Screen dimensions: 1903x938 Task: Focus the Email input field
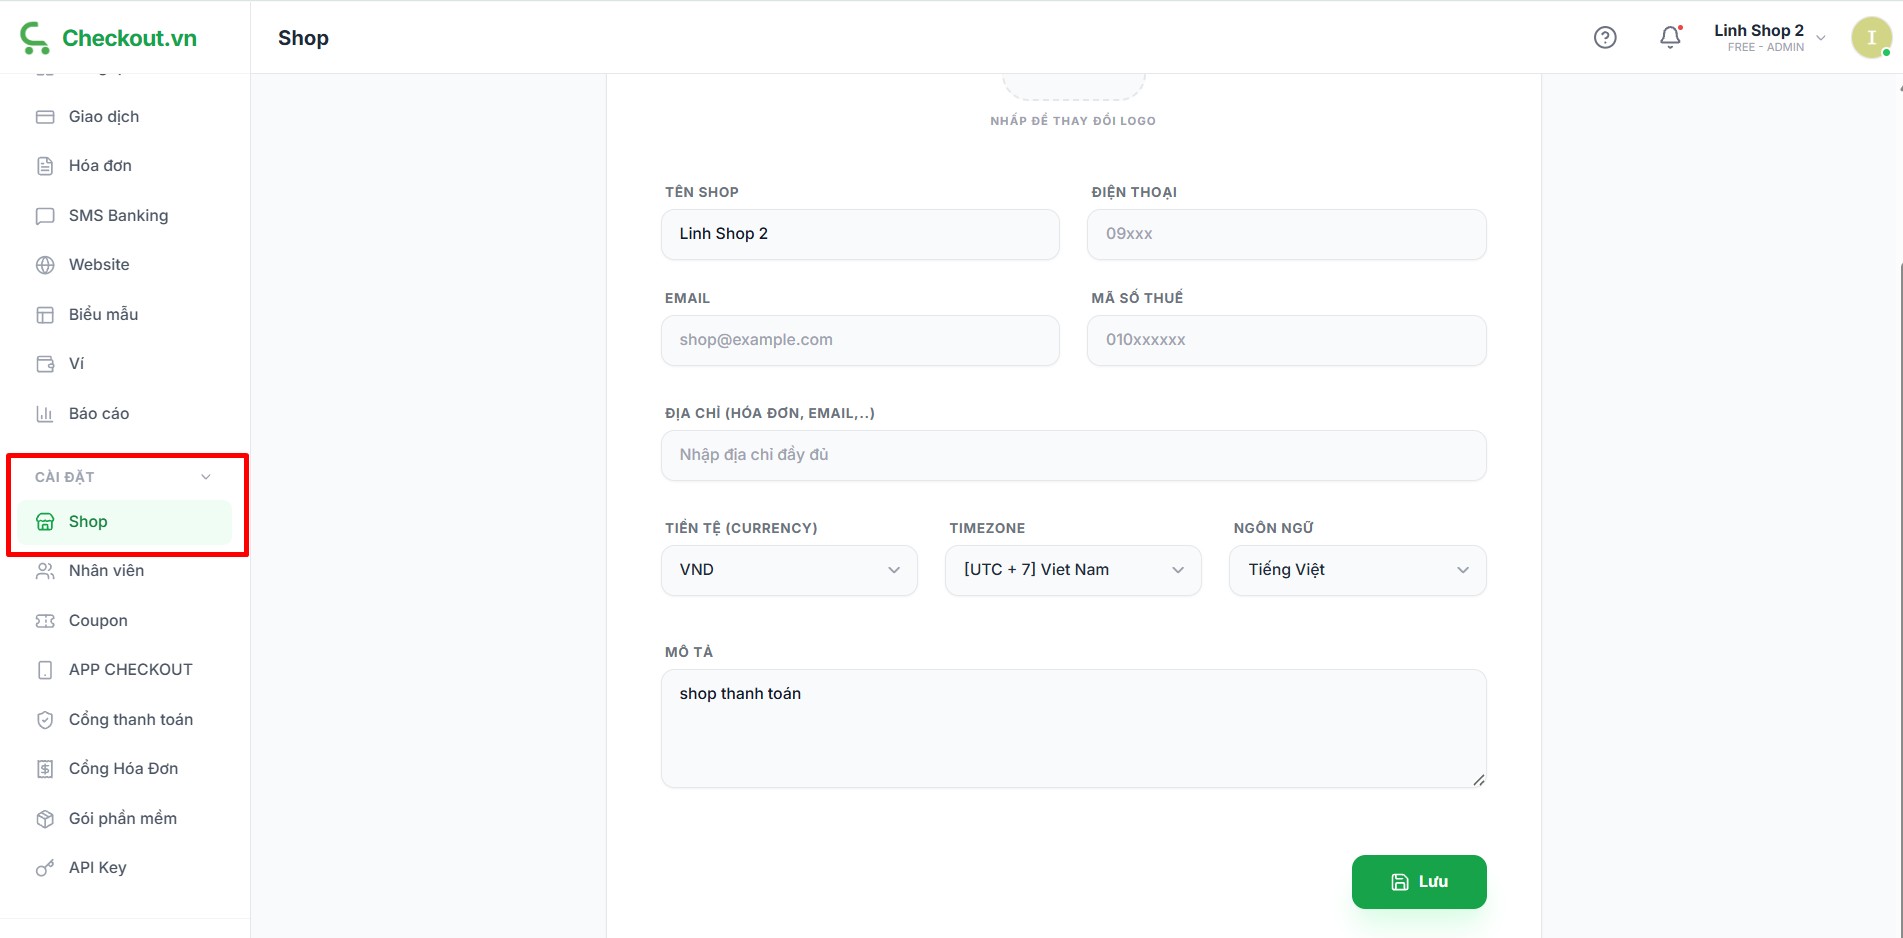click(x=860, y=340)
